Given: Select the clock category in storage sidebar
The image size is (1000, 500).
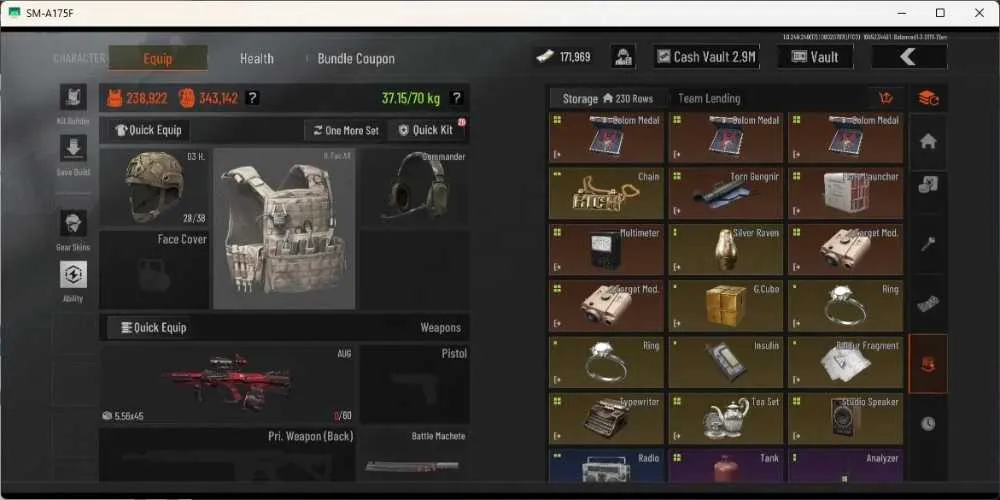Looking at the screenshot, I should pos(928,423).
